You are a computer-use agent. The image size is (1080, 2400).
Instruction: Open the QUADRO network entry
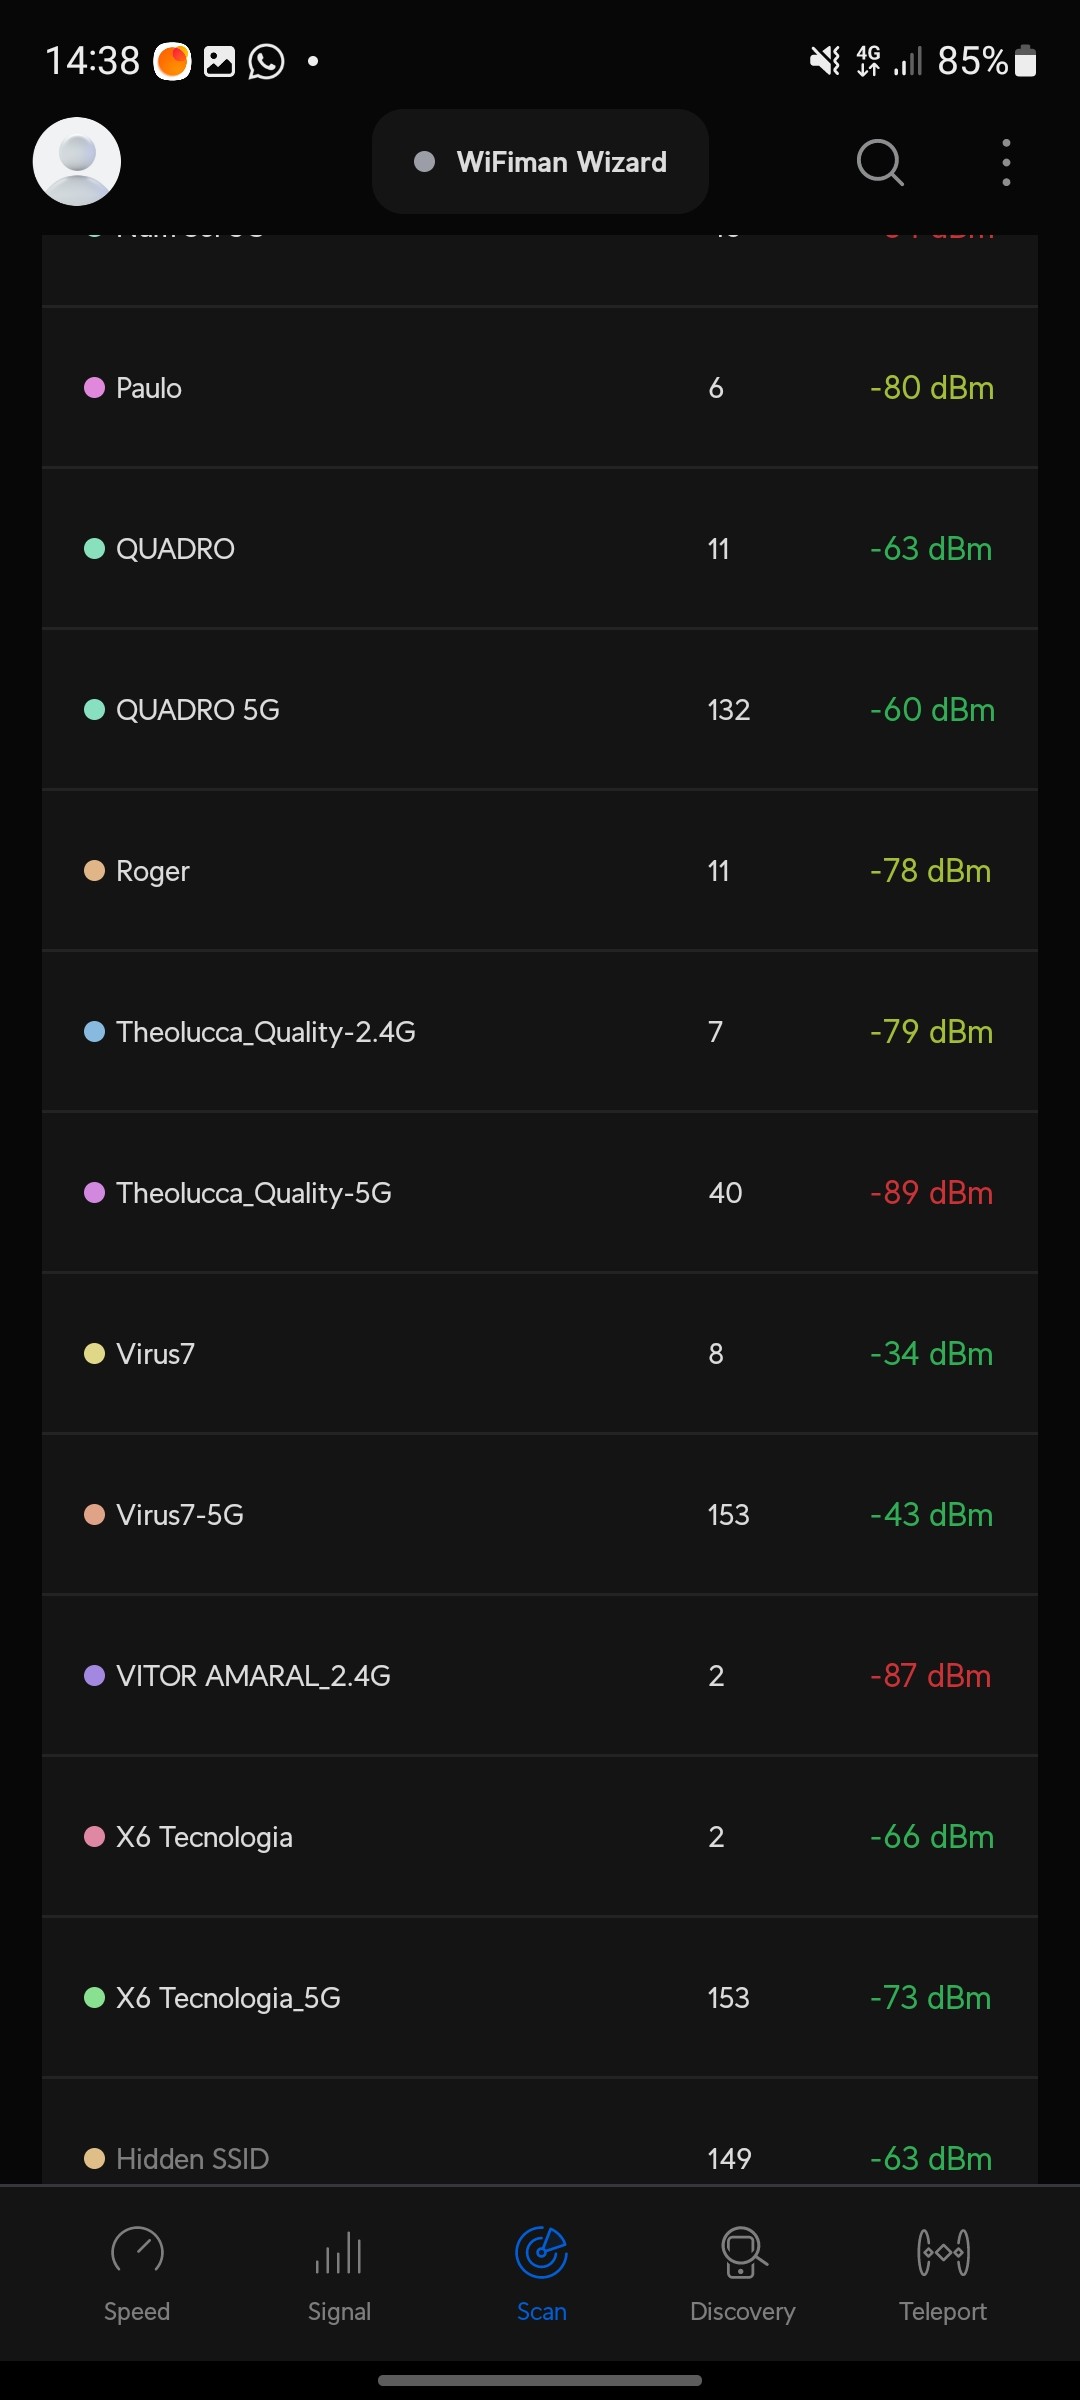tap(540, 549)
